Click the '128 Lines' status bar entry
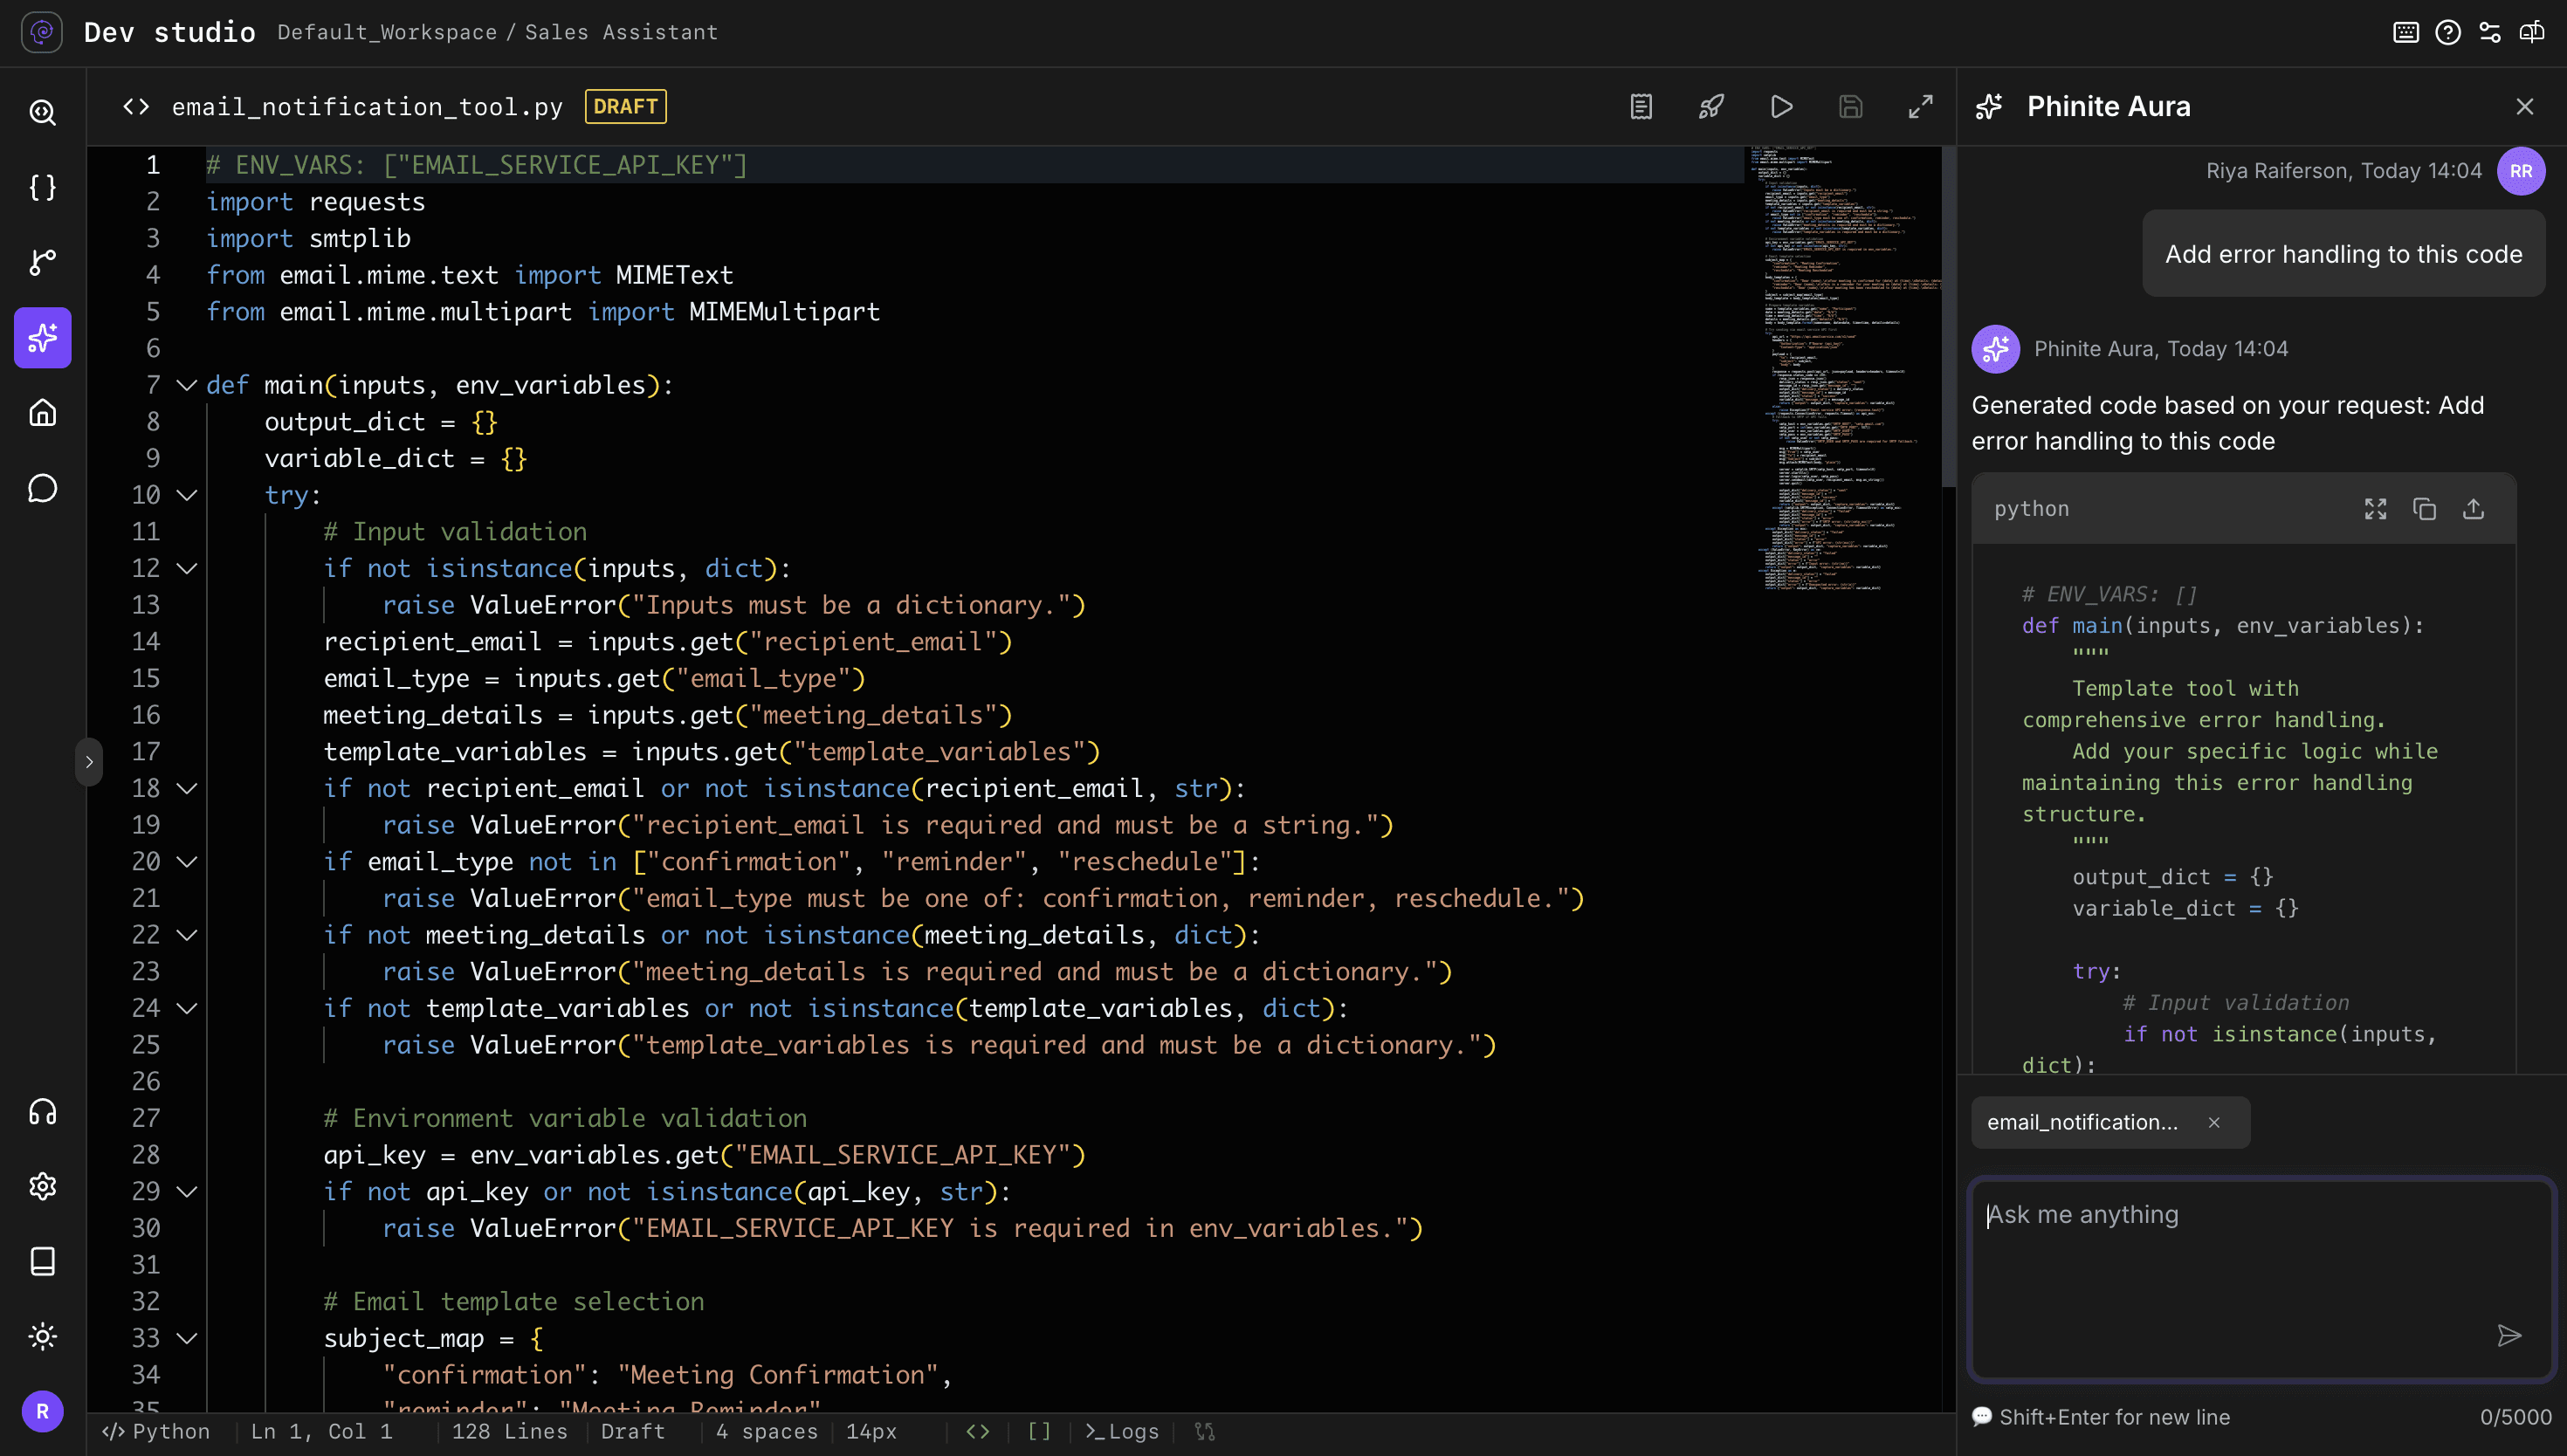The height and width of the screenshot is (1456, 2567). coord(509,1432)
